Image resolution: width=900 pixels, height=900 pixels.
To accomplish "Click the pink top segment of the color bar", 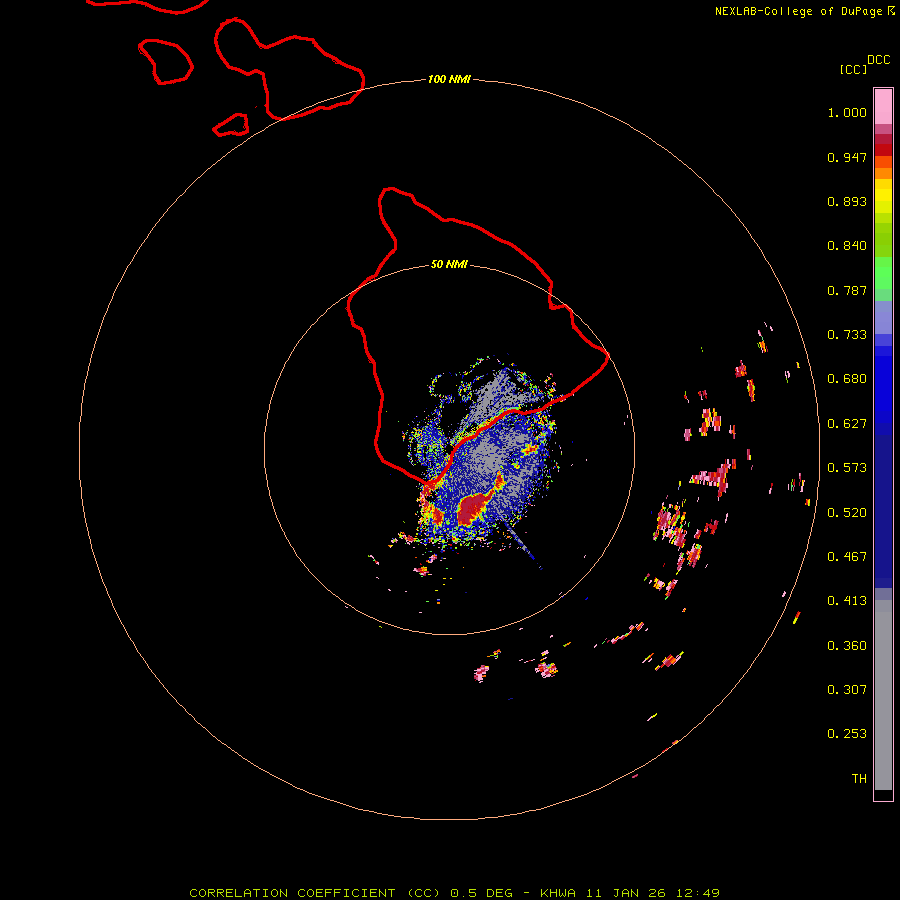I will point(883,106).
